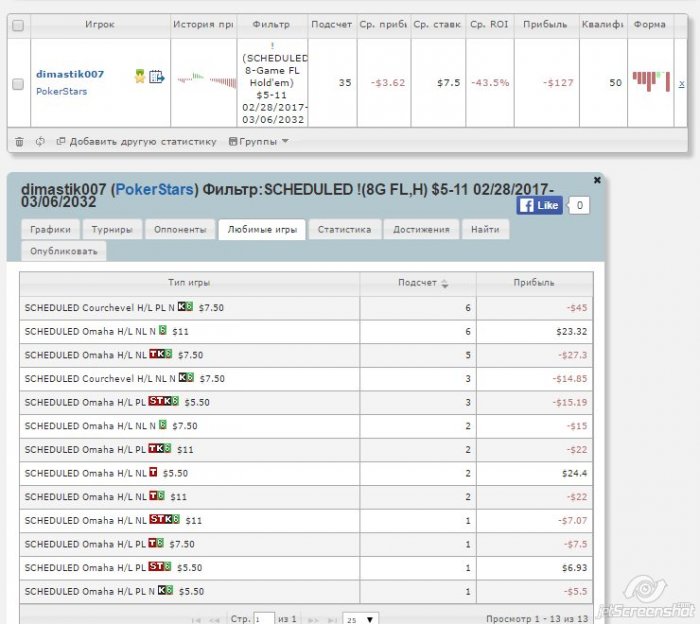Click game icons in Omaha H/L NL $7.50 row

(x=161, y=354)
